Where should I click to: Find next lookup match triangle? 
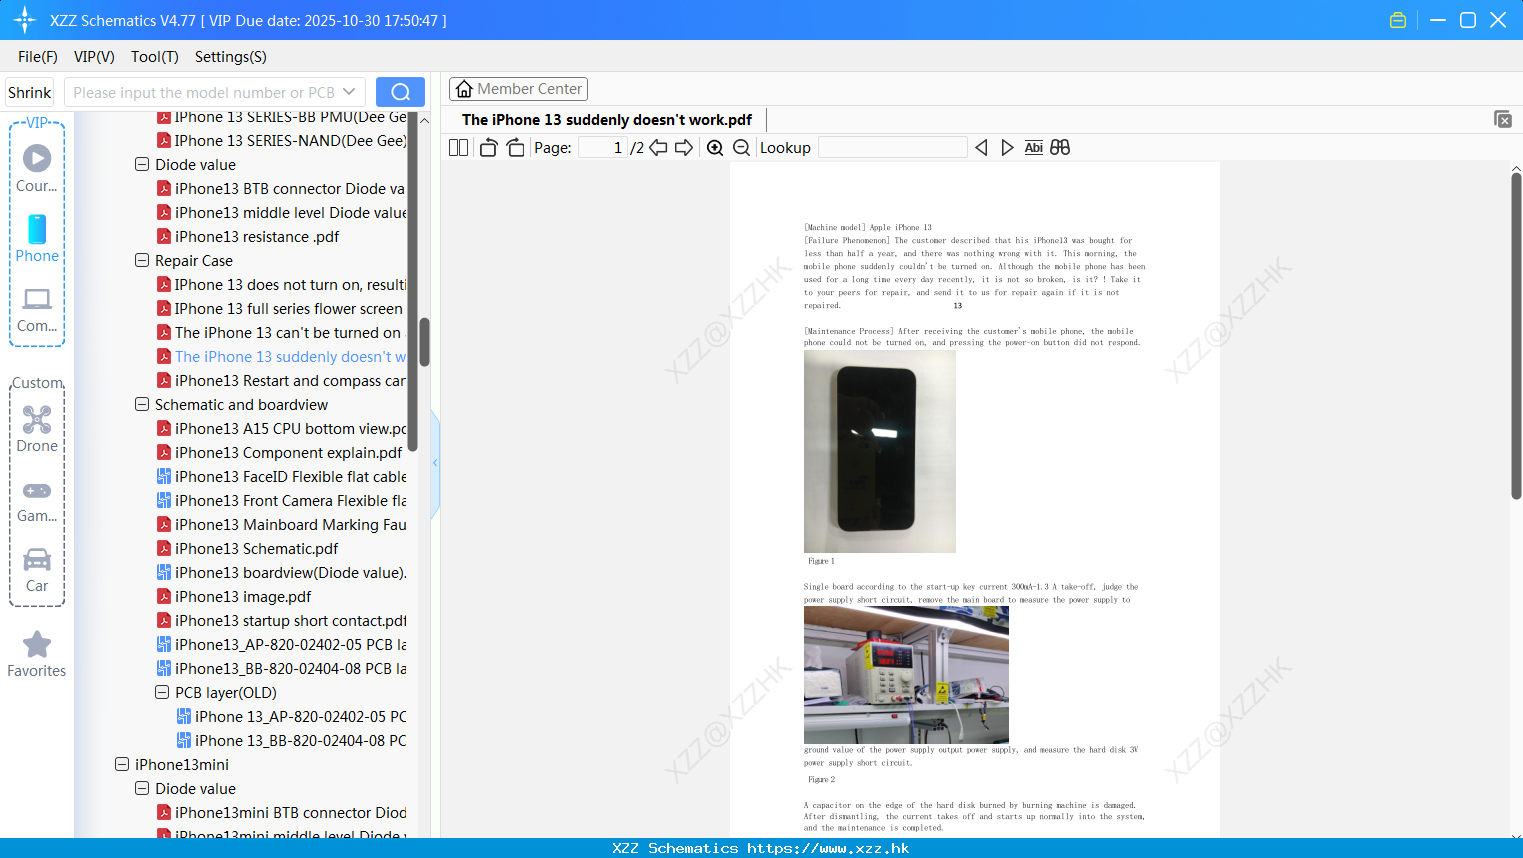pyautogui.click(x=1007, y=148)
